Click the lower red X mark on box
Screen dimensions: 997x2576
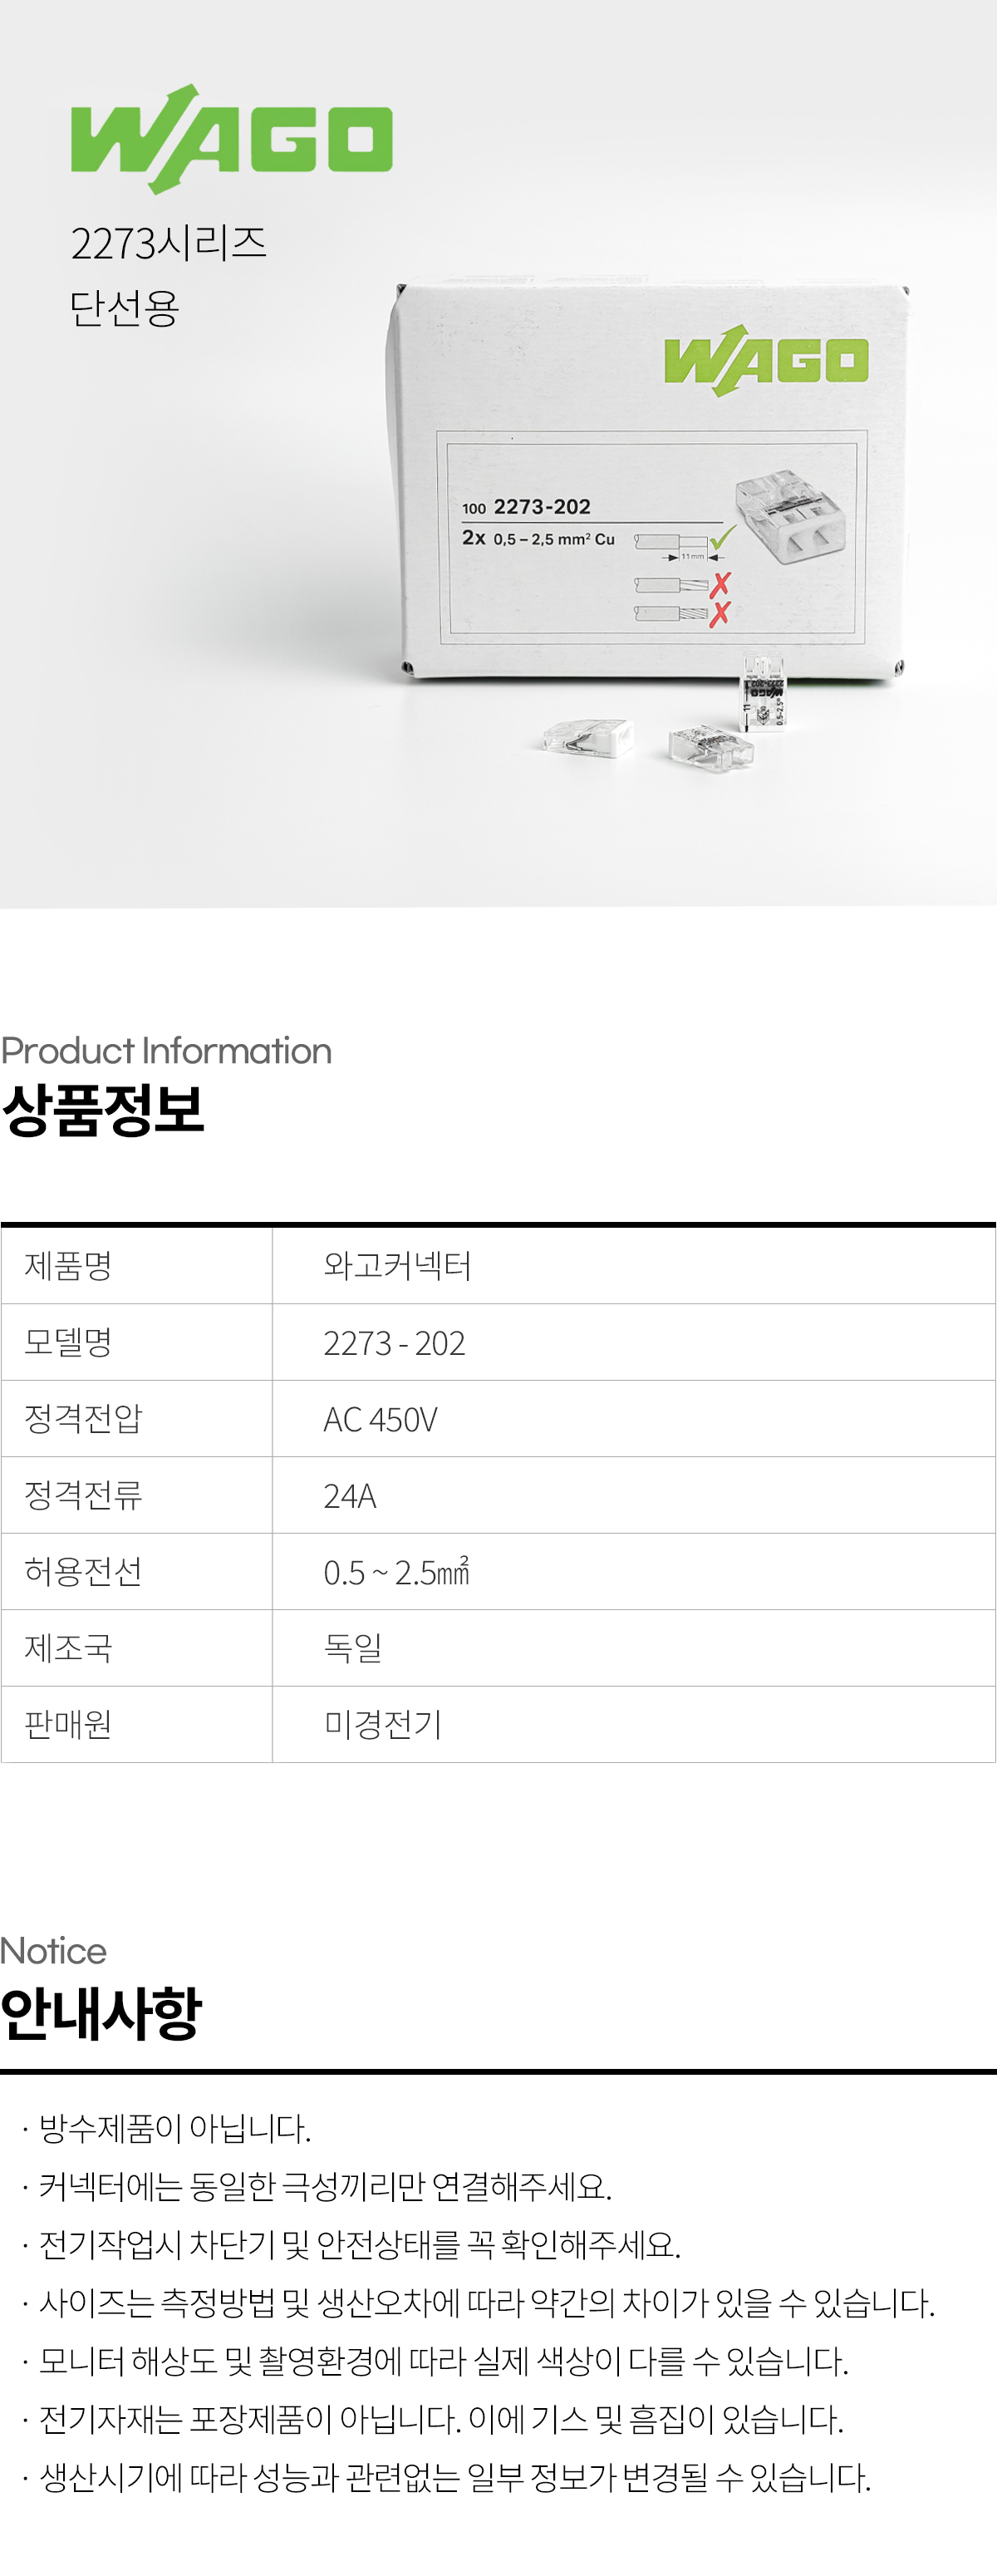point(720,614)
